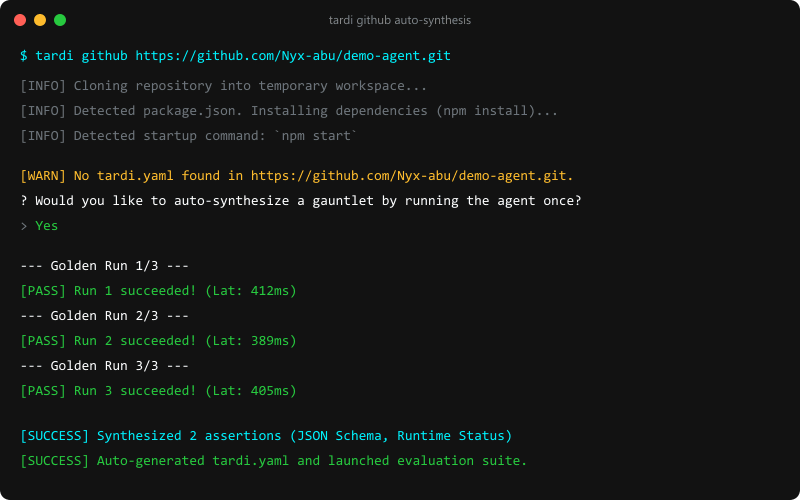Click the Run 3 succeeded 405ms line

pyautogui.click(x=158, y=391)
